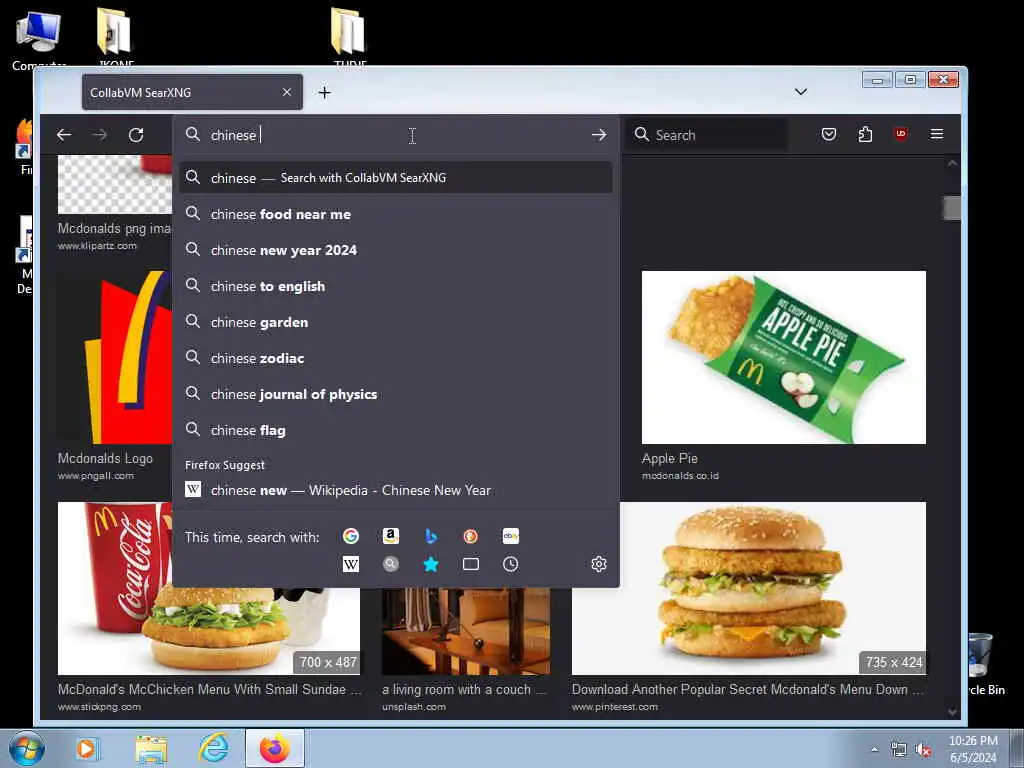Screen dimensions: 1024x768
Task: Expand the list all tabs chevron
Action: click(801, 91)
